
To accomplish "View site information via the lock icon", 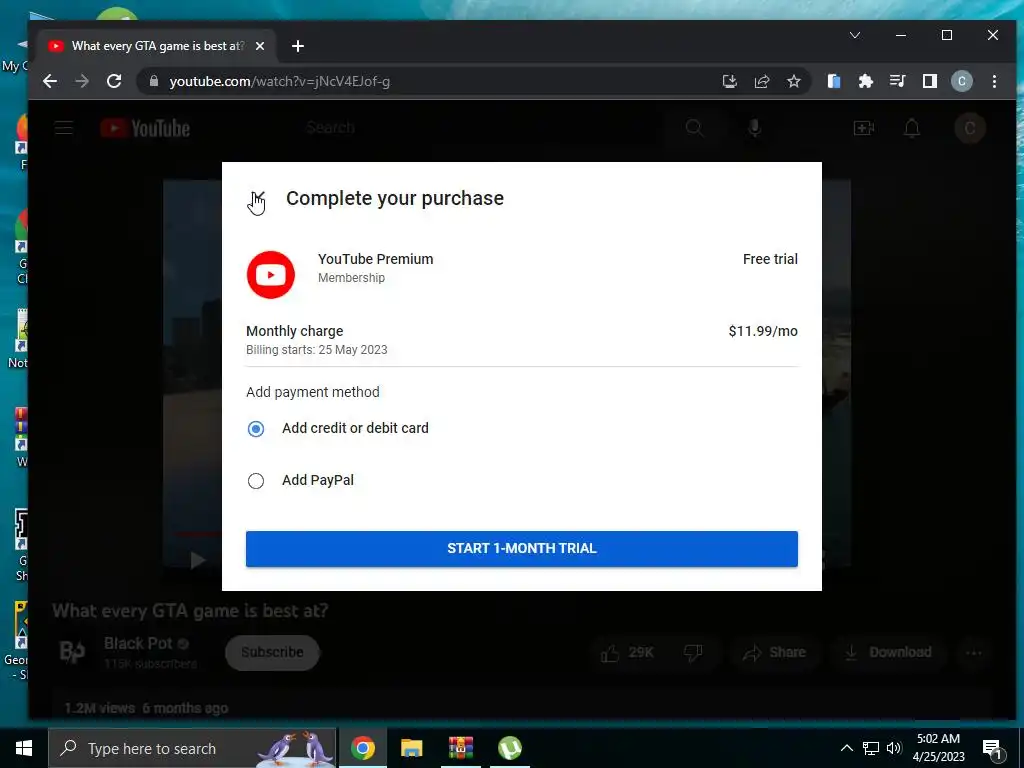I will coord(154,82).
